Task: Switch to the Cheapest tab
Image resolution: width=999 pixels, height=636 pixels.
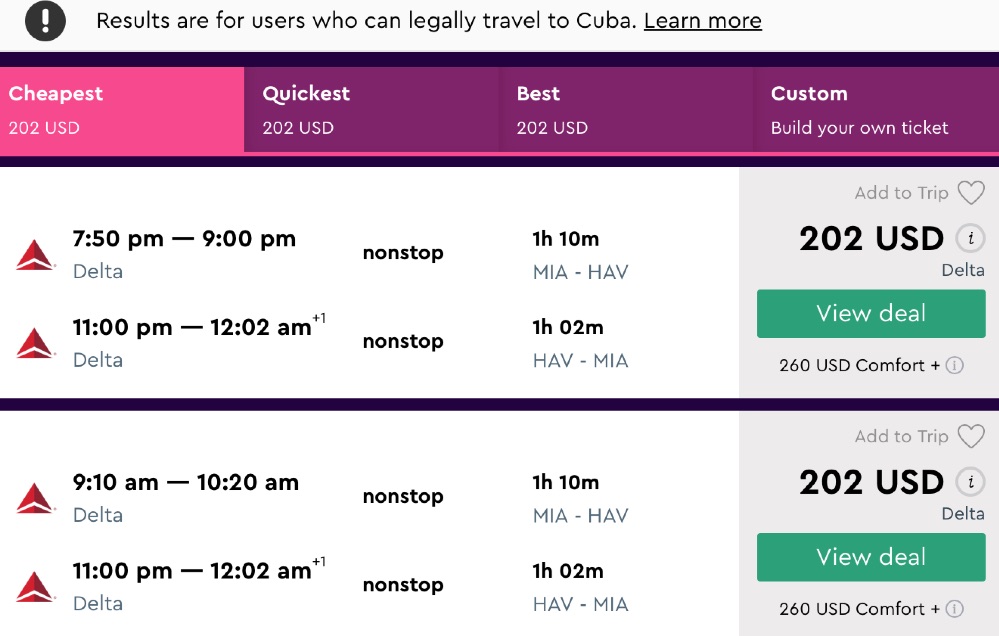Action: click(122, 109)
